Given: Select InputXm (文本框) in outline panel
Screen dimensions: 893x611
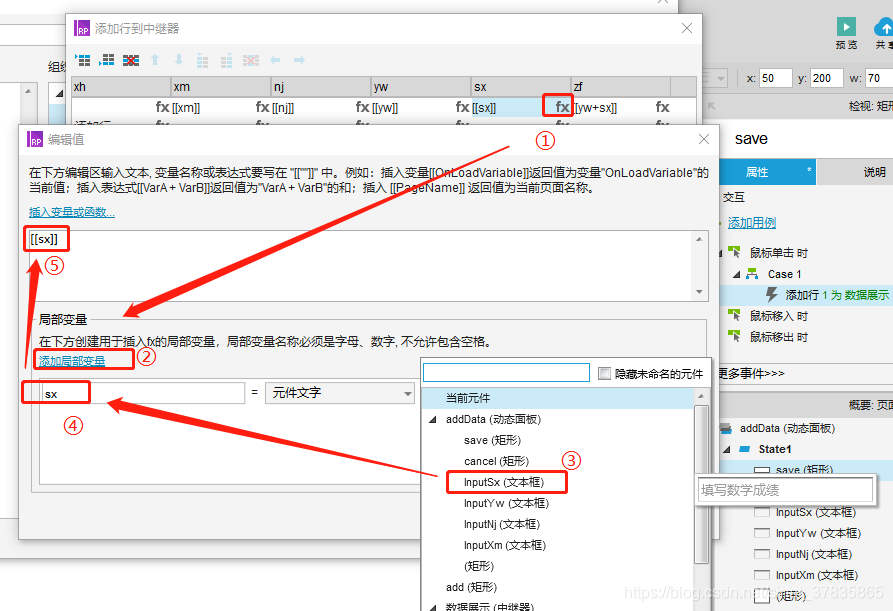Looking at the screenshot, I should tap(817, 575).
